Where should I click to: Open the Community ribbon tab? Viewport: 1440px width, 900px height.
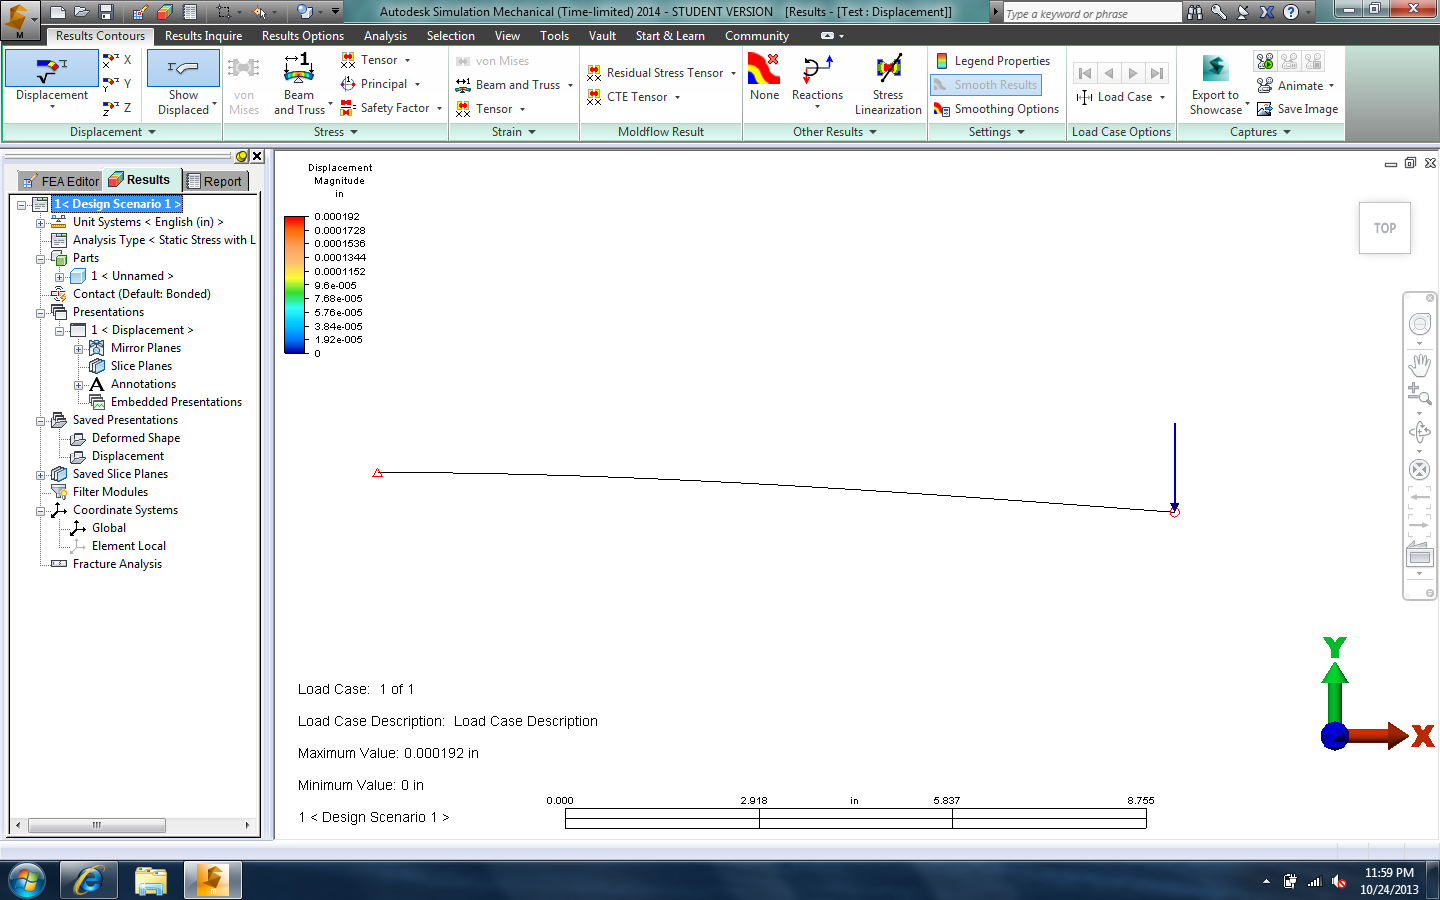click(x=757, y=36)
